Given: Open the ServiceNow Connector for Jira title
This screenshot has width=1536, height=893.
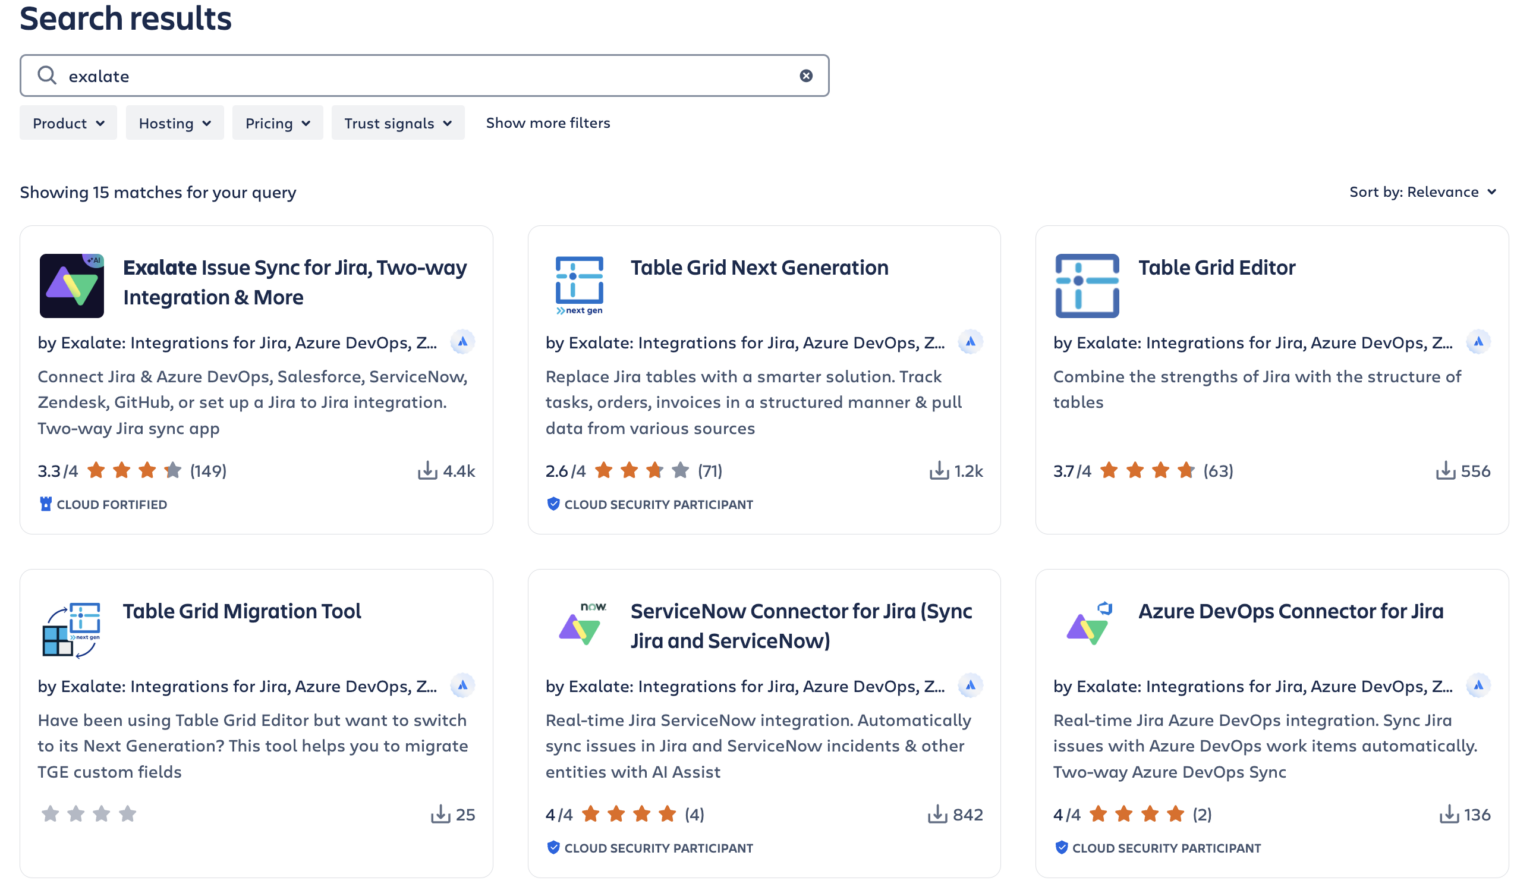Looking at the screenshot, I should coord(801,625).
